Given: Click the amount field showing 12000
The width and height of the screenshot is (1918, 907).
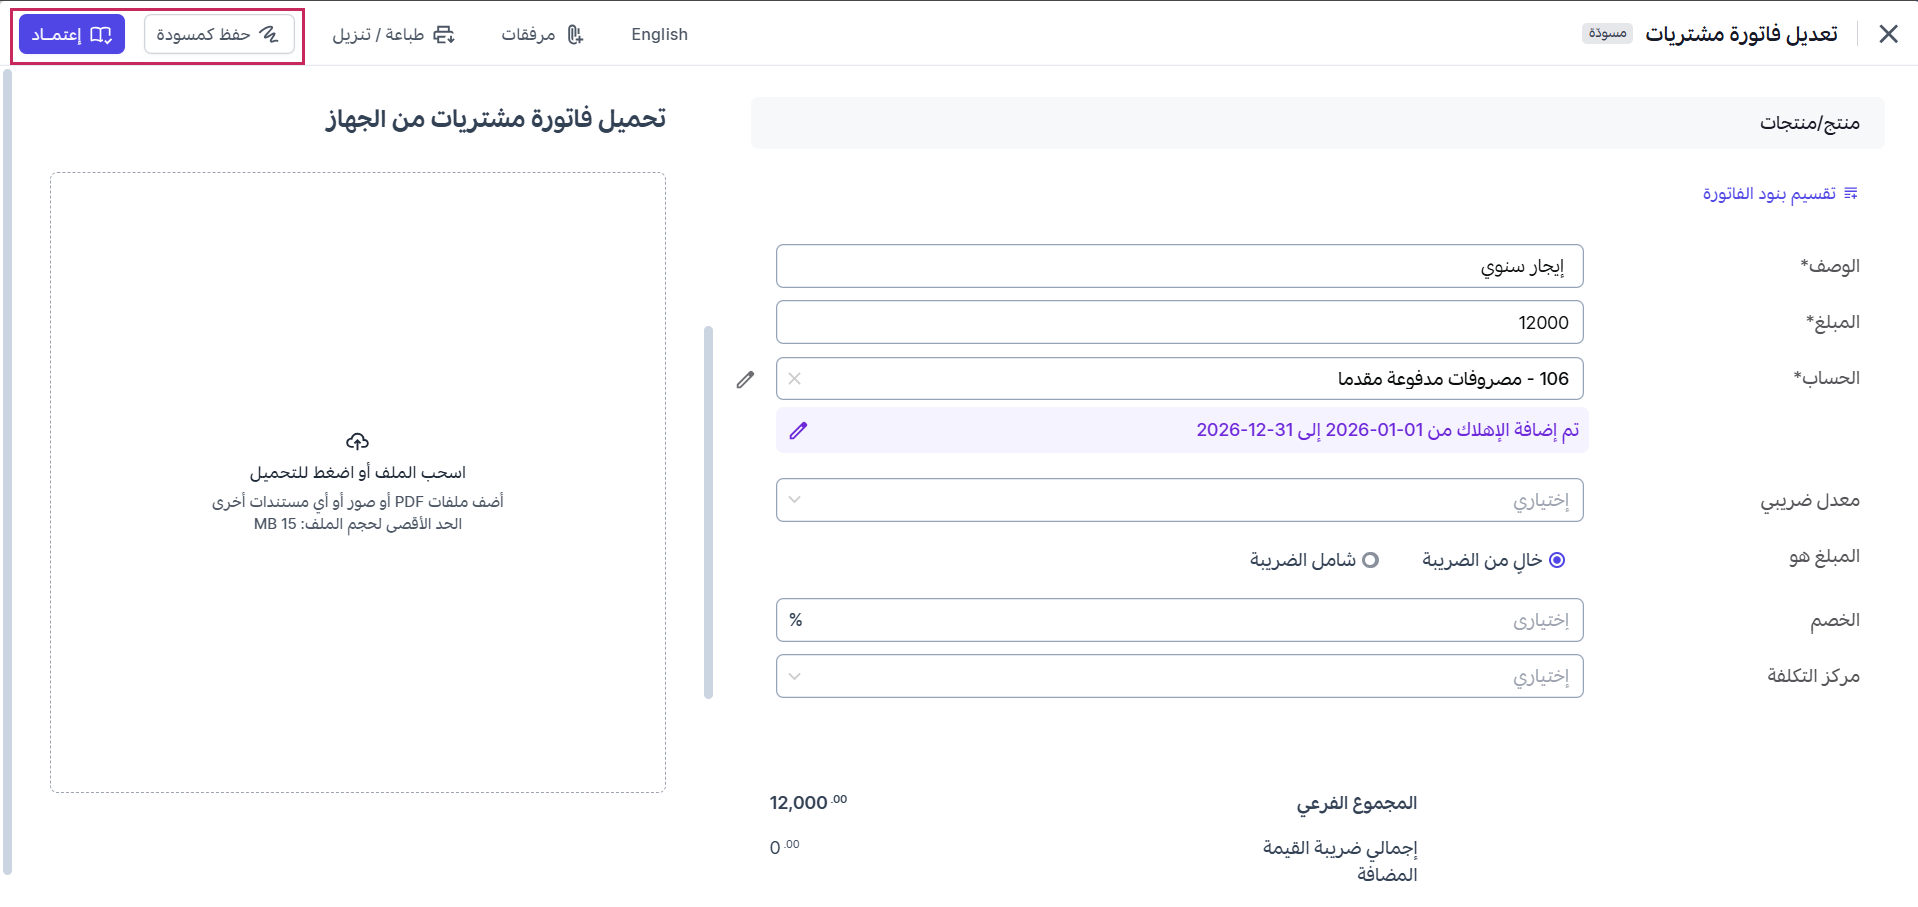Looking at the screenshot, I should tap(1180, 323).
